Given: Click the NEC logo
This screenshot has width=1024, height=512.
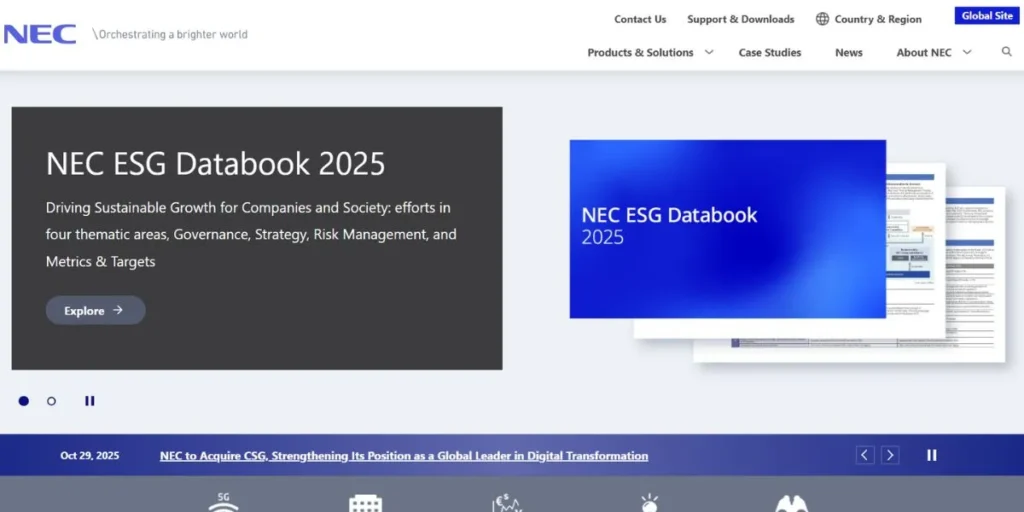Looking at the screenshot, I should pyautogui.click(x=40, y=34).
